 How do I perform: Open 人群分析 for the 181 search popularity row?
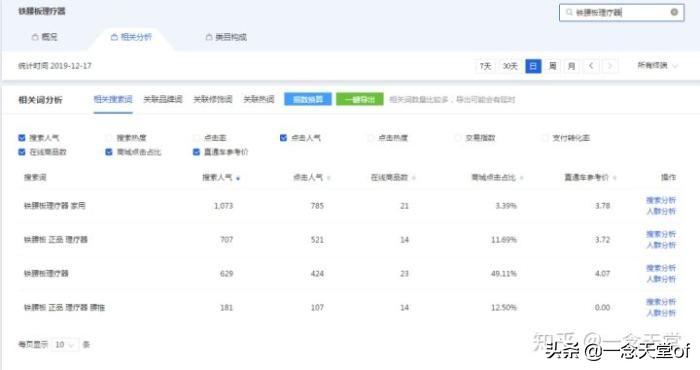click(x=661, y=313)
